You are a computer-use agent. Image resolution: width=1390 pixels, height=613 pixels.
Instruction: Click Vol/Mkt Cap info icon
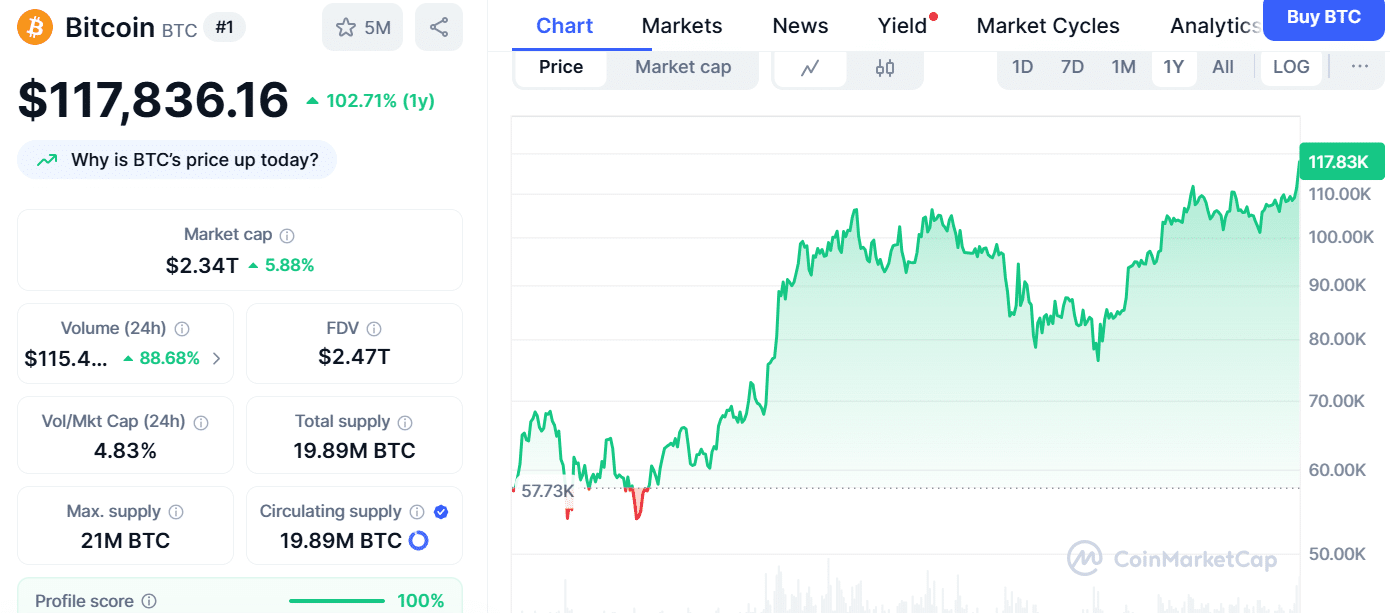coord(201,422)
